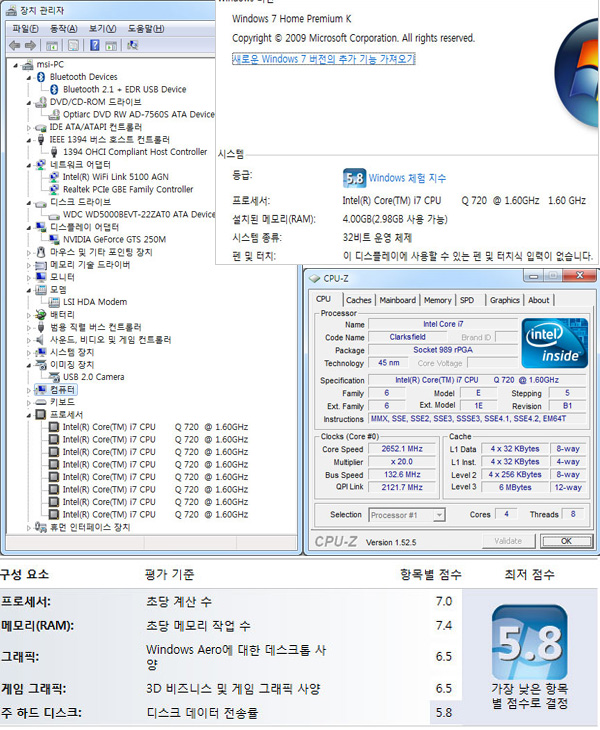Switch to the SPD tab in CPU-Z
The height and width of the screenshot is (730, 600).
pos(467,300)
